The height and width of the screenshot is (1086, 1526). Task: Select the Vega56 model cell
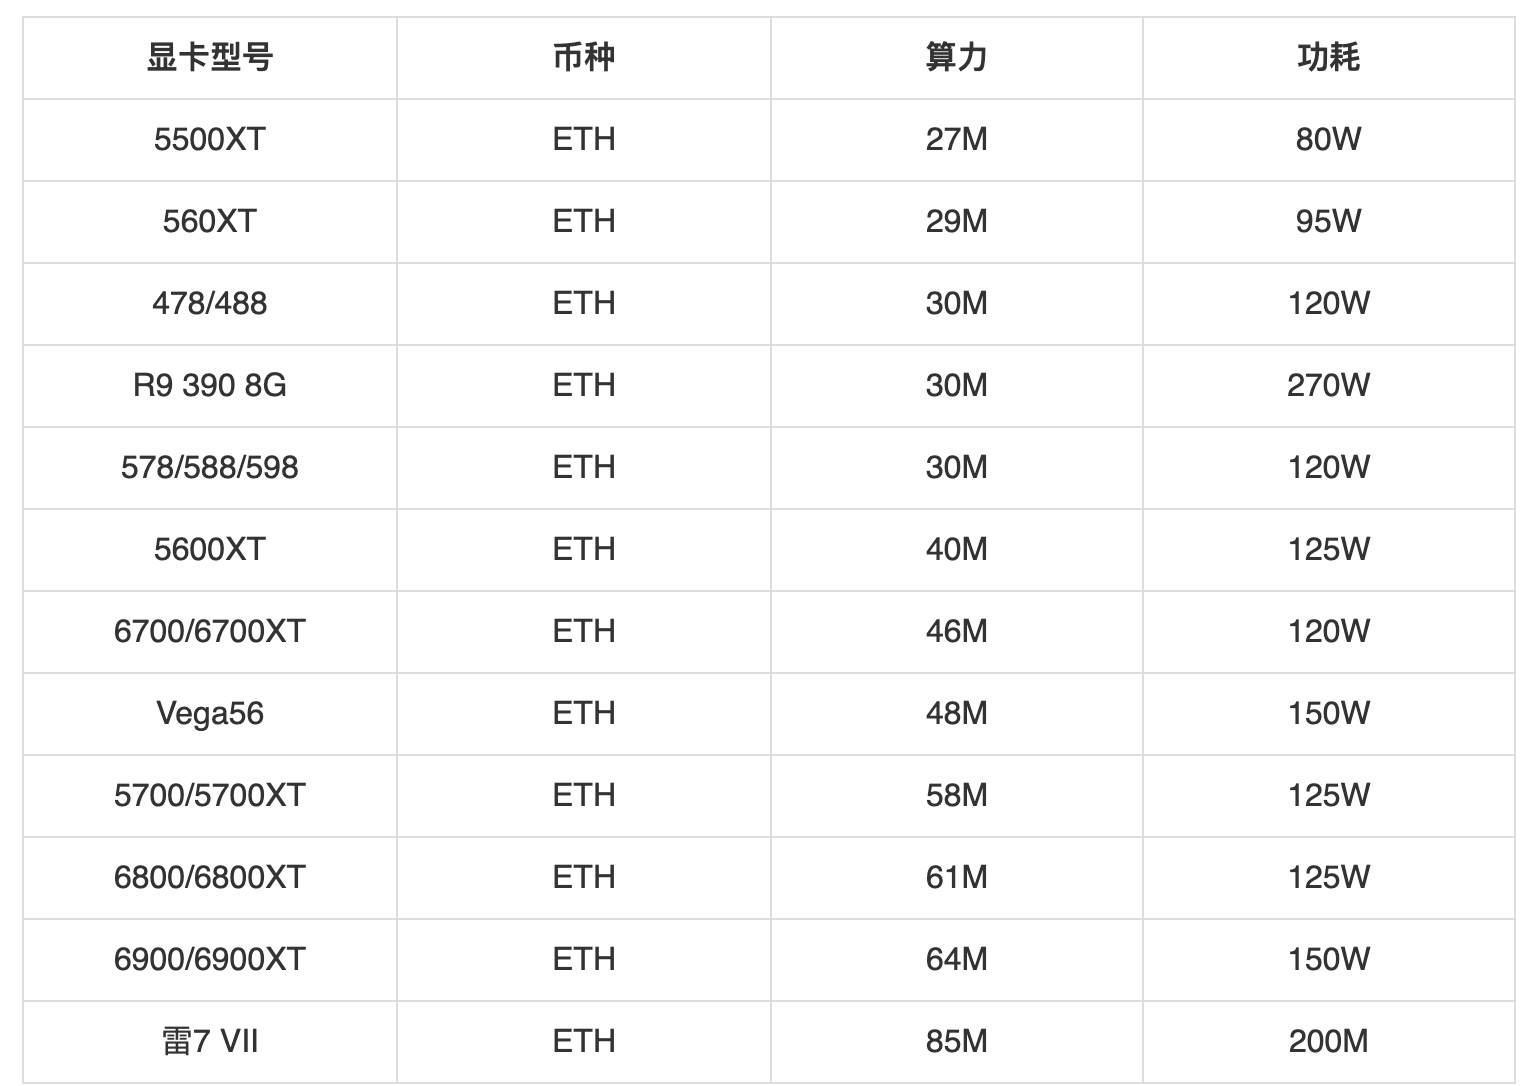click(x=210, y=714)
